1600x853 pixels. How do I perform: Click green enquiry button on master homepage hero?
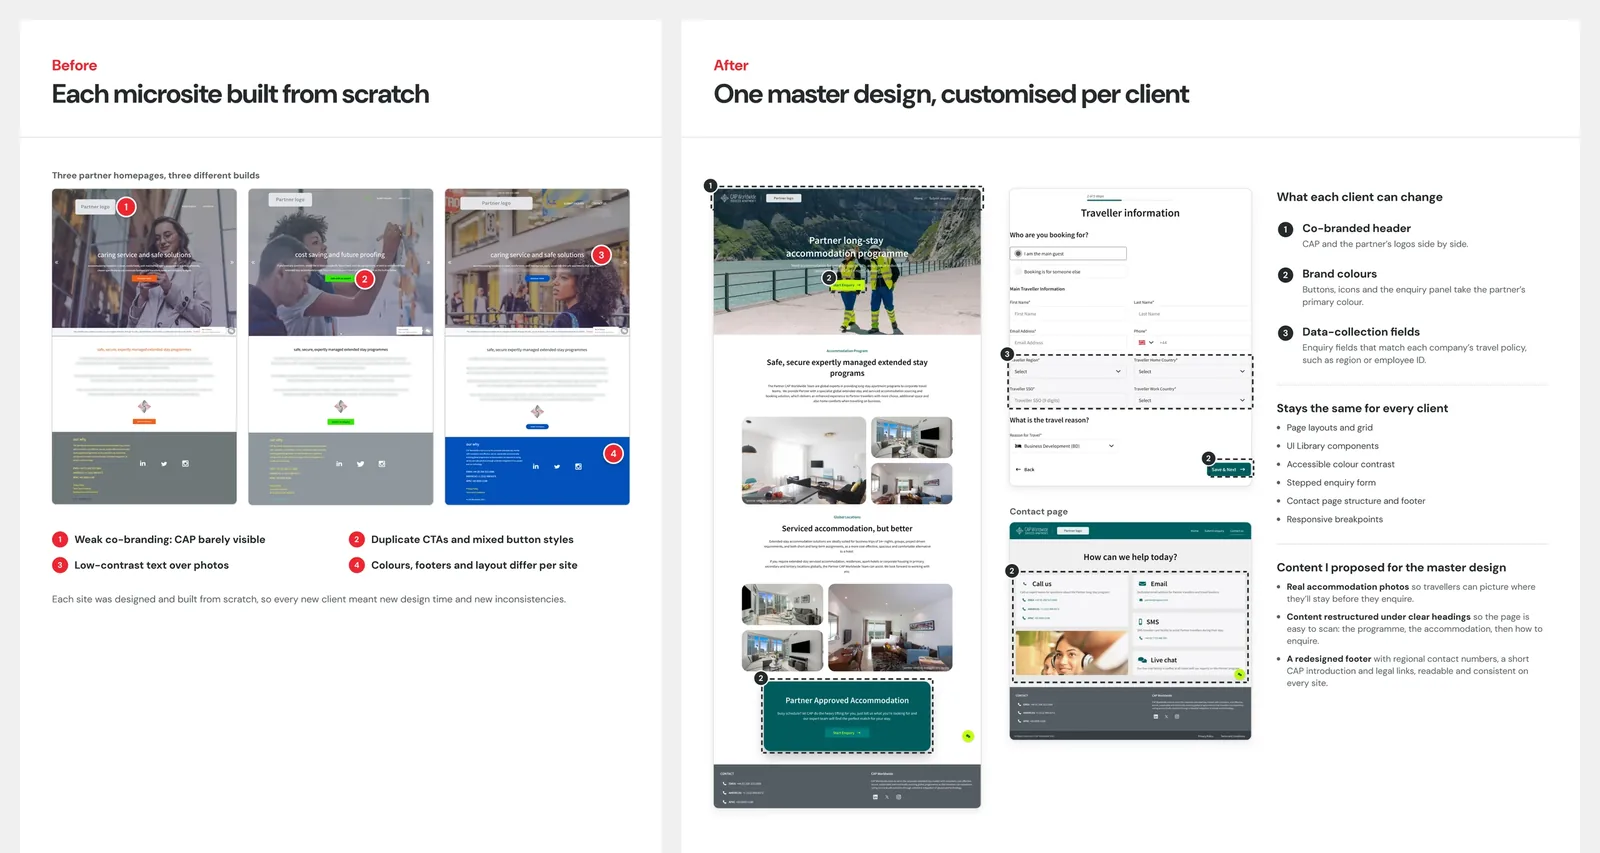point(846,285)
